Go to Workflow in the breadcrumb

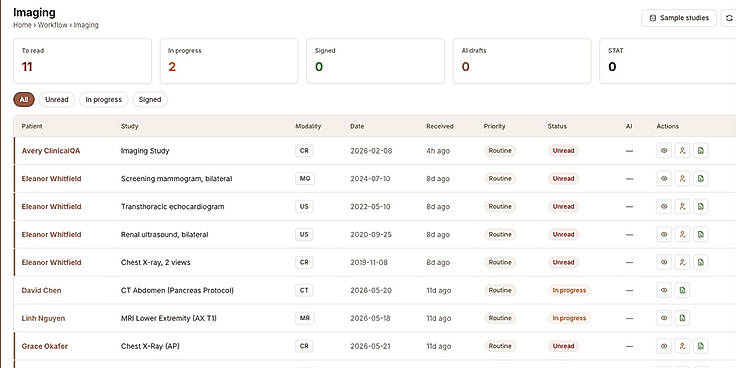(53, 25)
